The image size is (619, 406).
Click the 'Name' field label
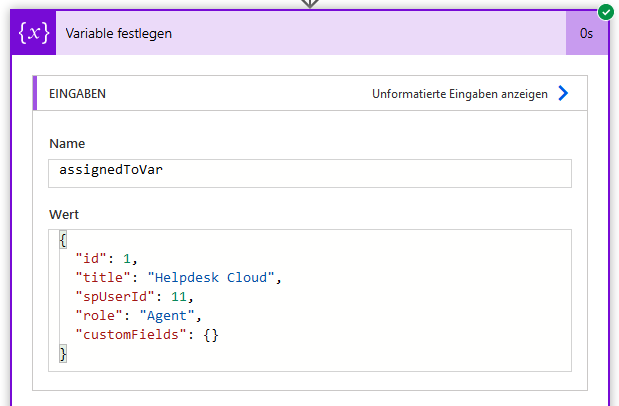point(67,143)
